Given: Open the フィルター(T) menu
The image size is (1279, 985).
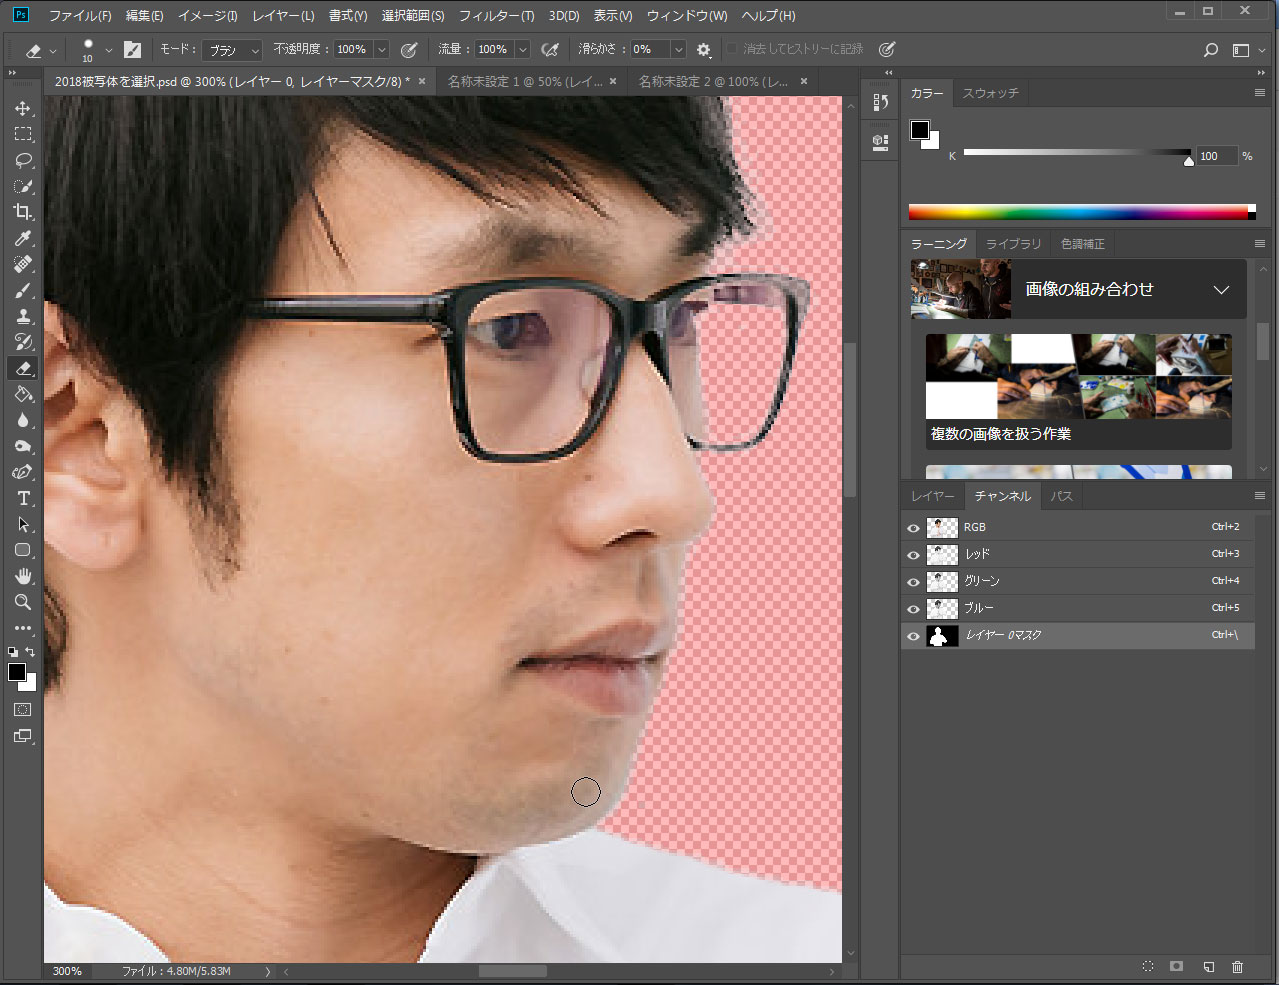Looking at the screenshot, I should 496,16.
